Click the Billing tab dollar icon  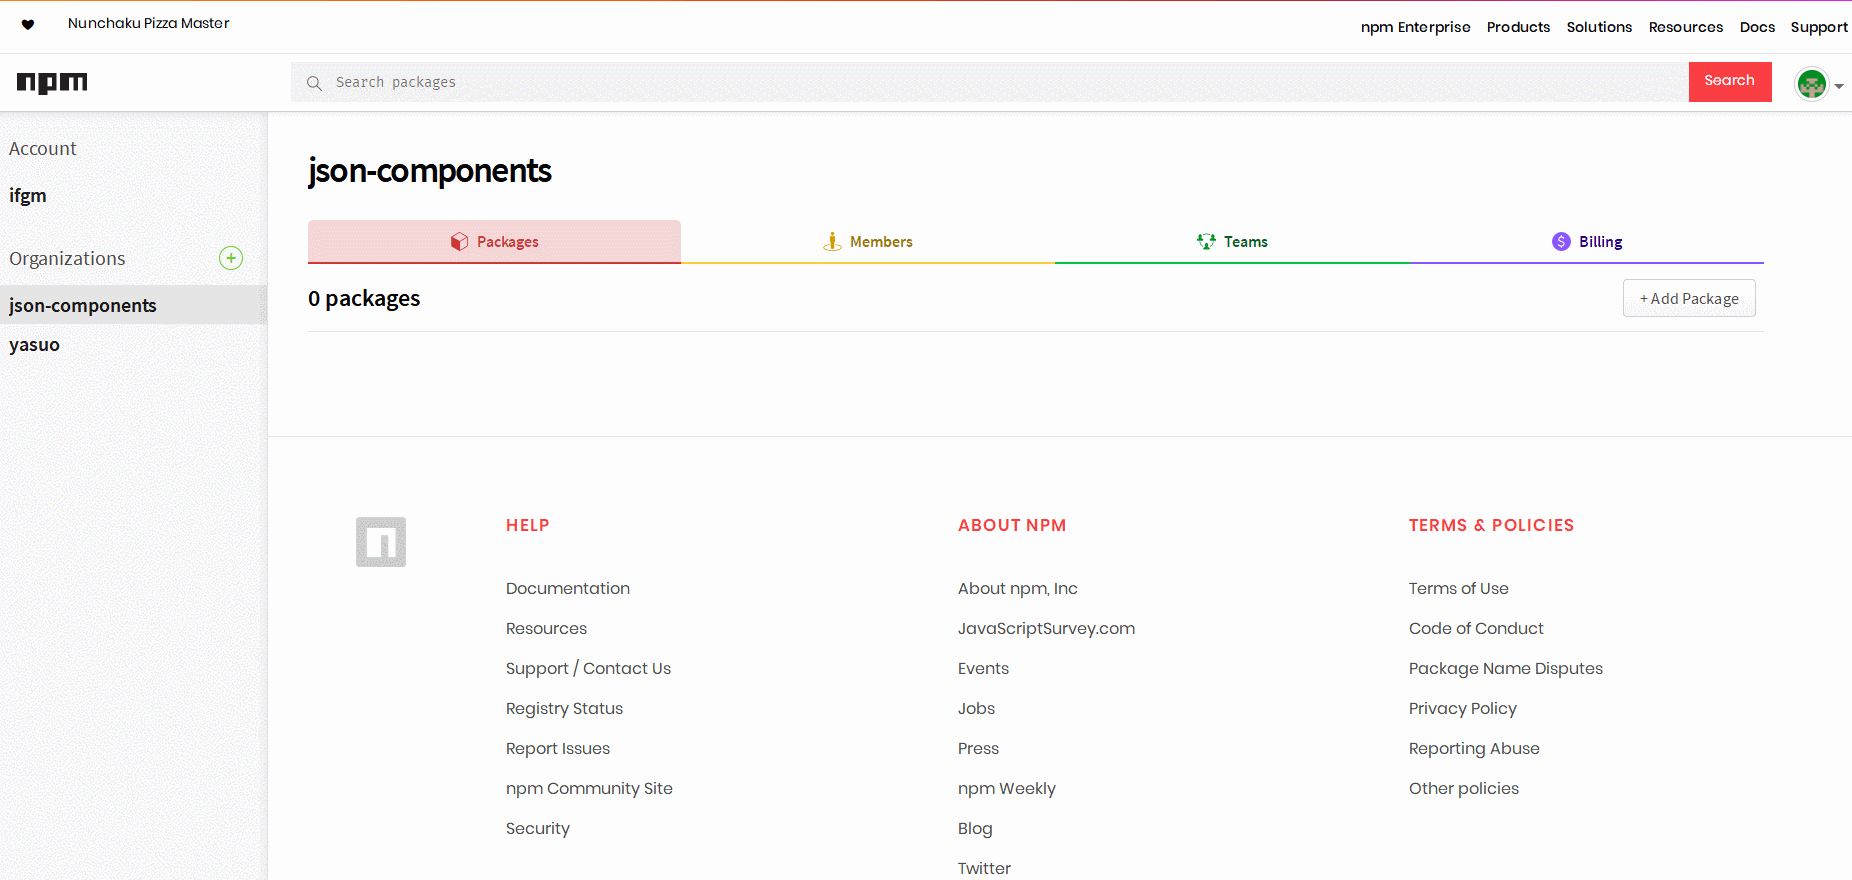click(1561, 242)
